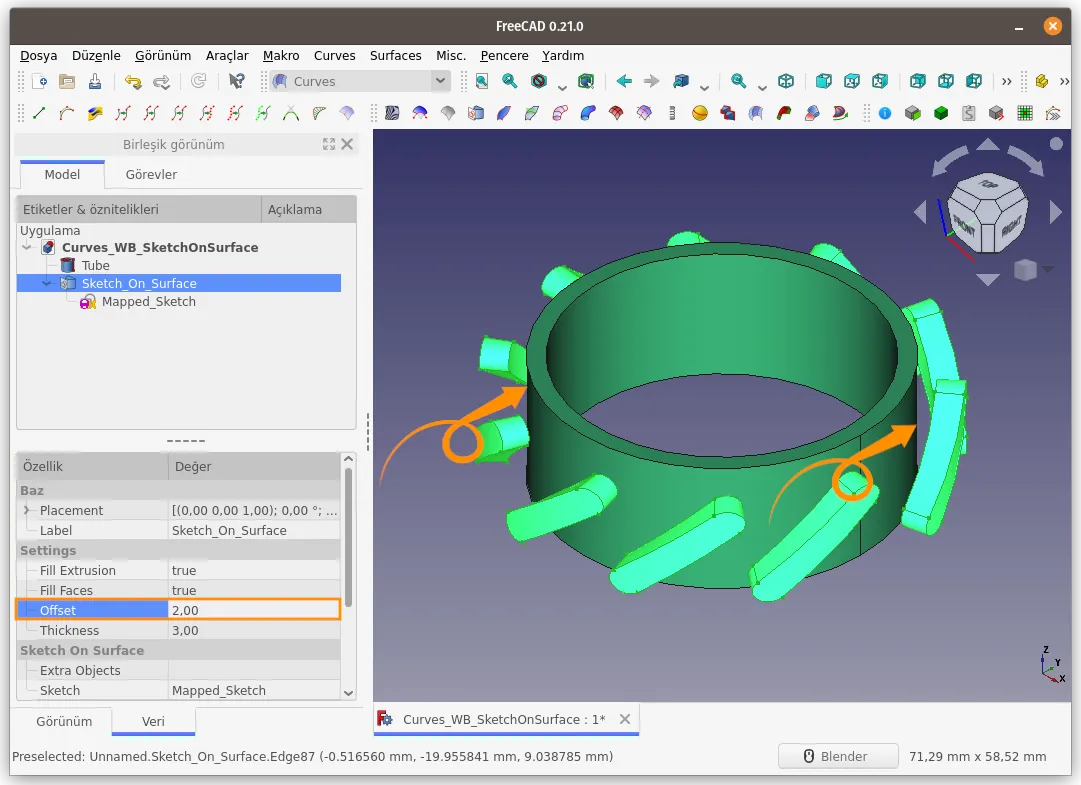Click the Blender navigation style button
Image resolution: width=1081 pixels, height=785 pixels.
click(x=838, y=756)
